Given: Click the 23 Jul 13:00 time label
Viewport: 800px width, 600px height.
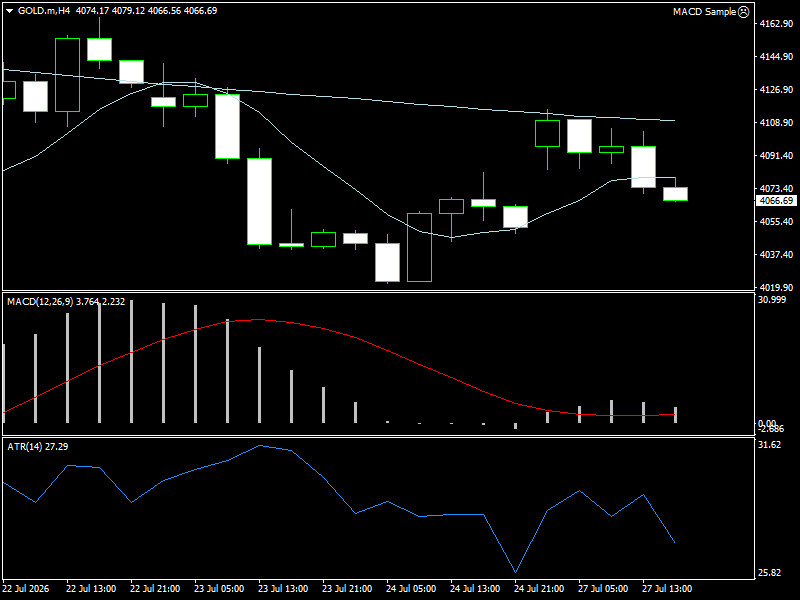Looking at the screenshot, I should (283, 589).
